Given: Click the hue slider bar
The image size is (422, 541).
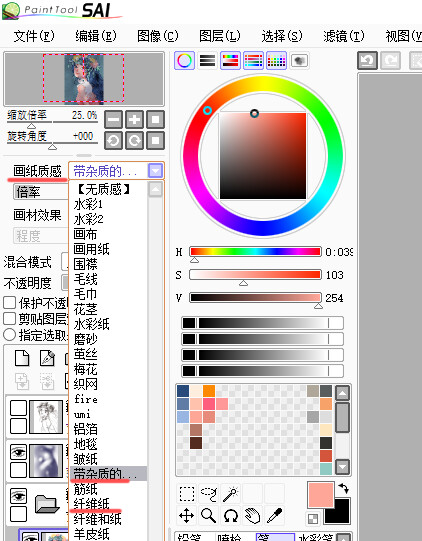Looking at the screenshot, I should [255, 252].
